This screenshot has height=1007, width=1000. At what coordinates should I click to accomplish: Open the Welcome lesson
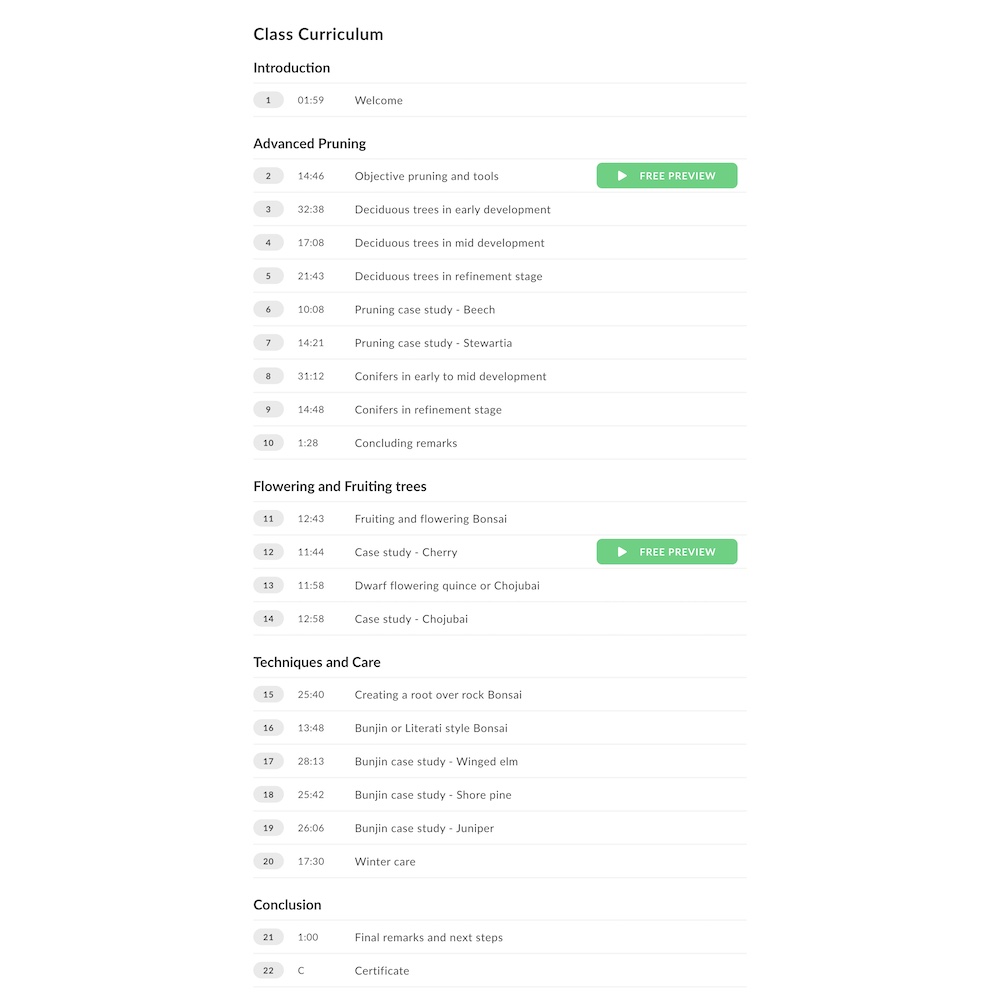click(x=378, y=100)
